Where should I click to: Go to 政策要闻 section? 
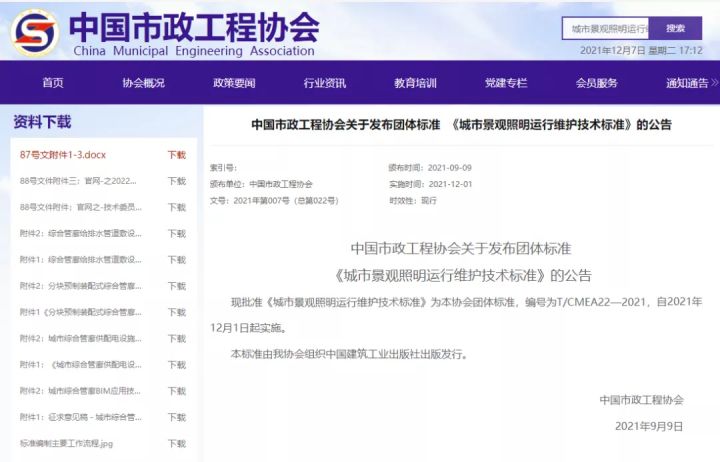(234, 83)
